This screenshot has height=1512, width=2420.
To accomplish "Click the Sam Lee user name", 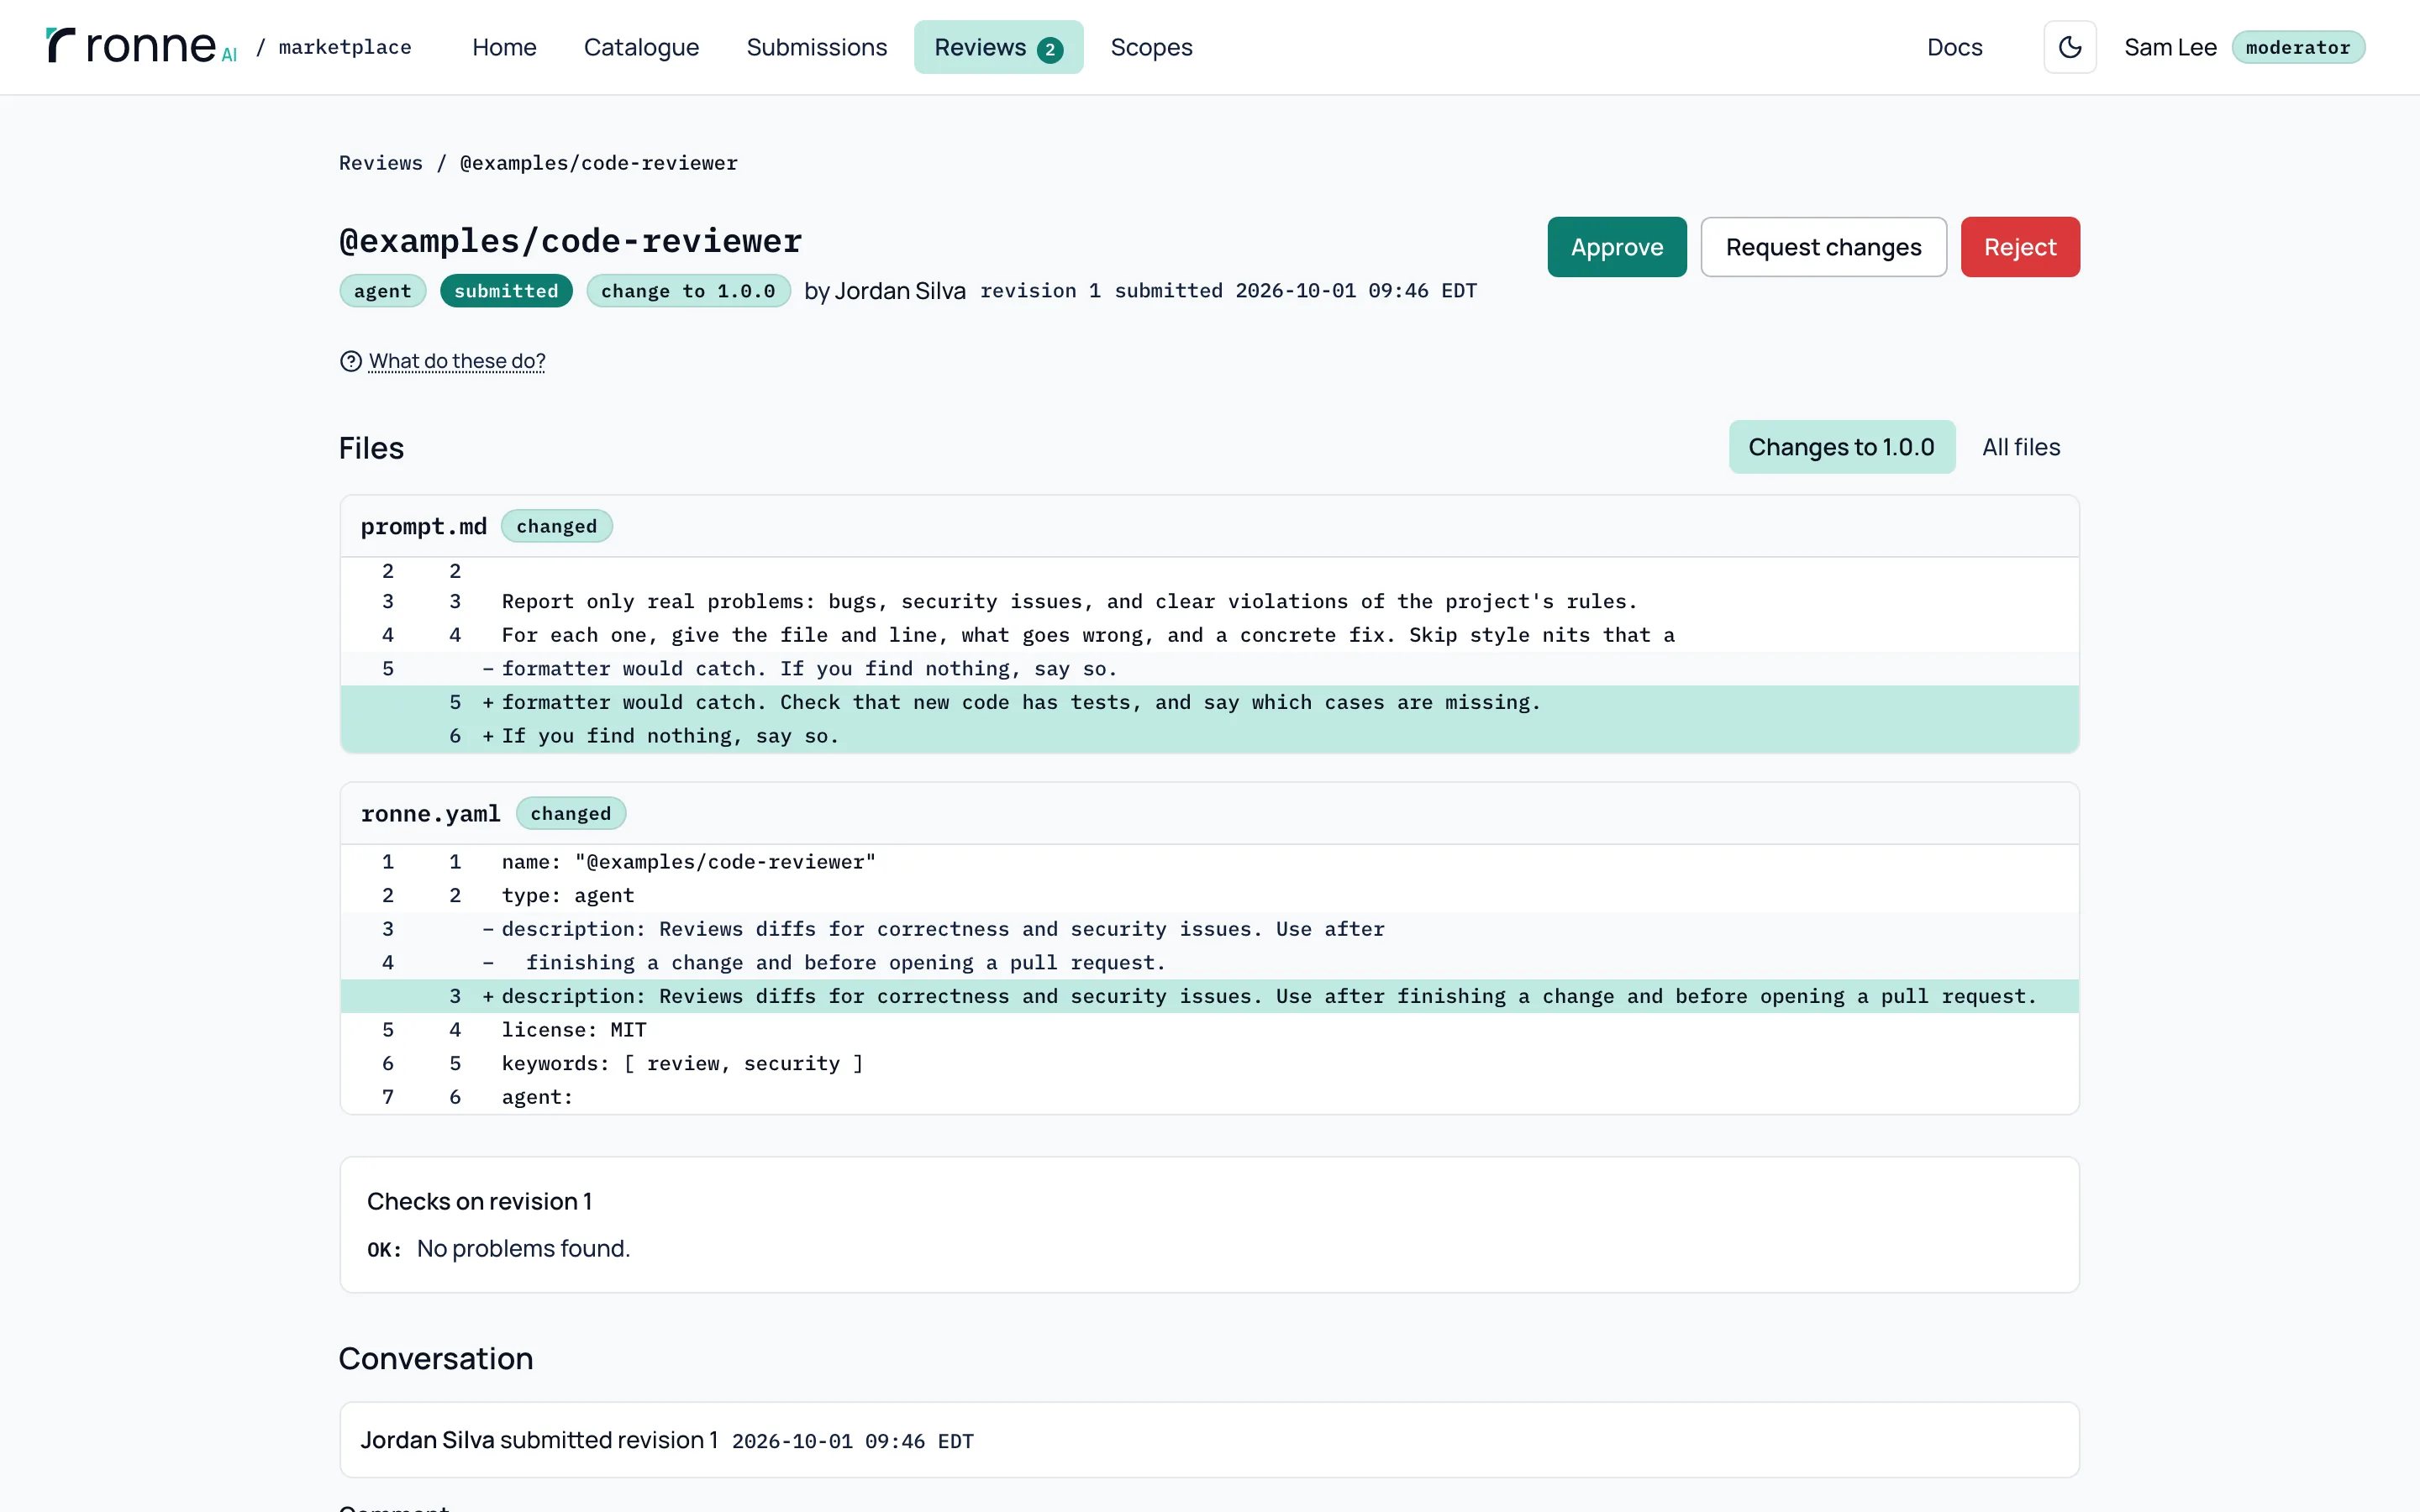I will coord(2170,47).
